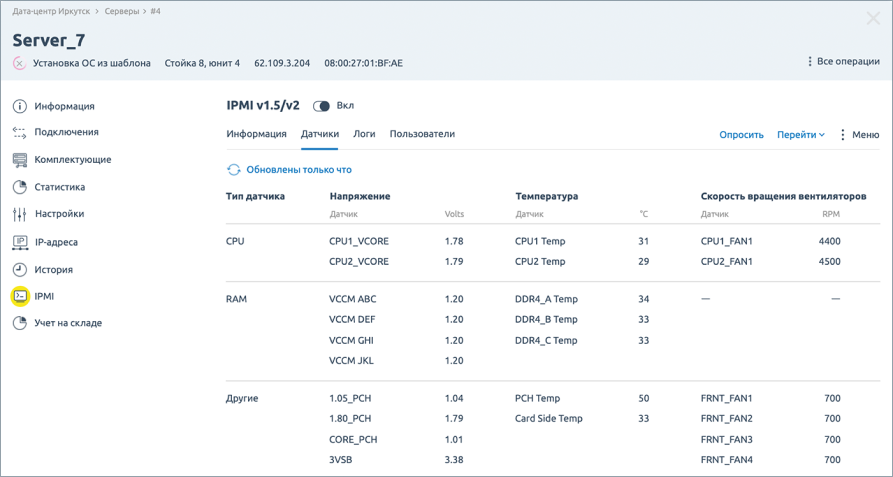
Task: Click the Информация sidebar icon
Action: pos(20,106)
